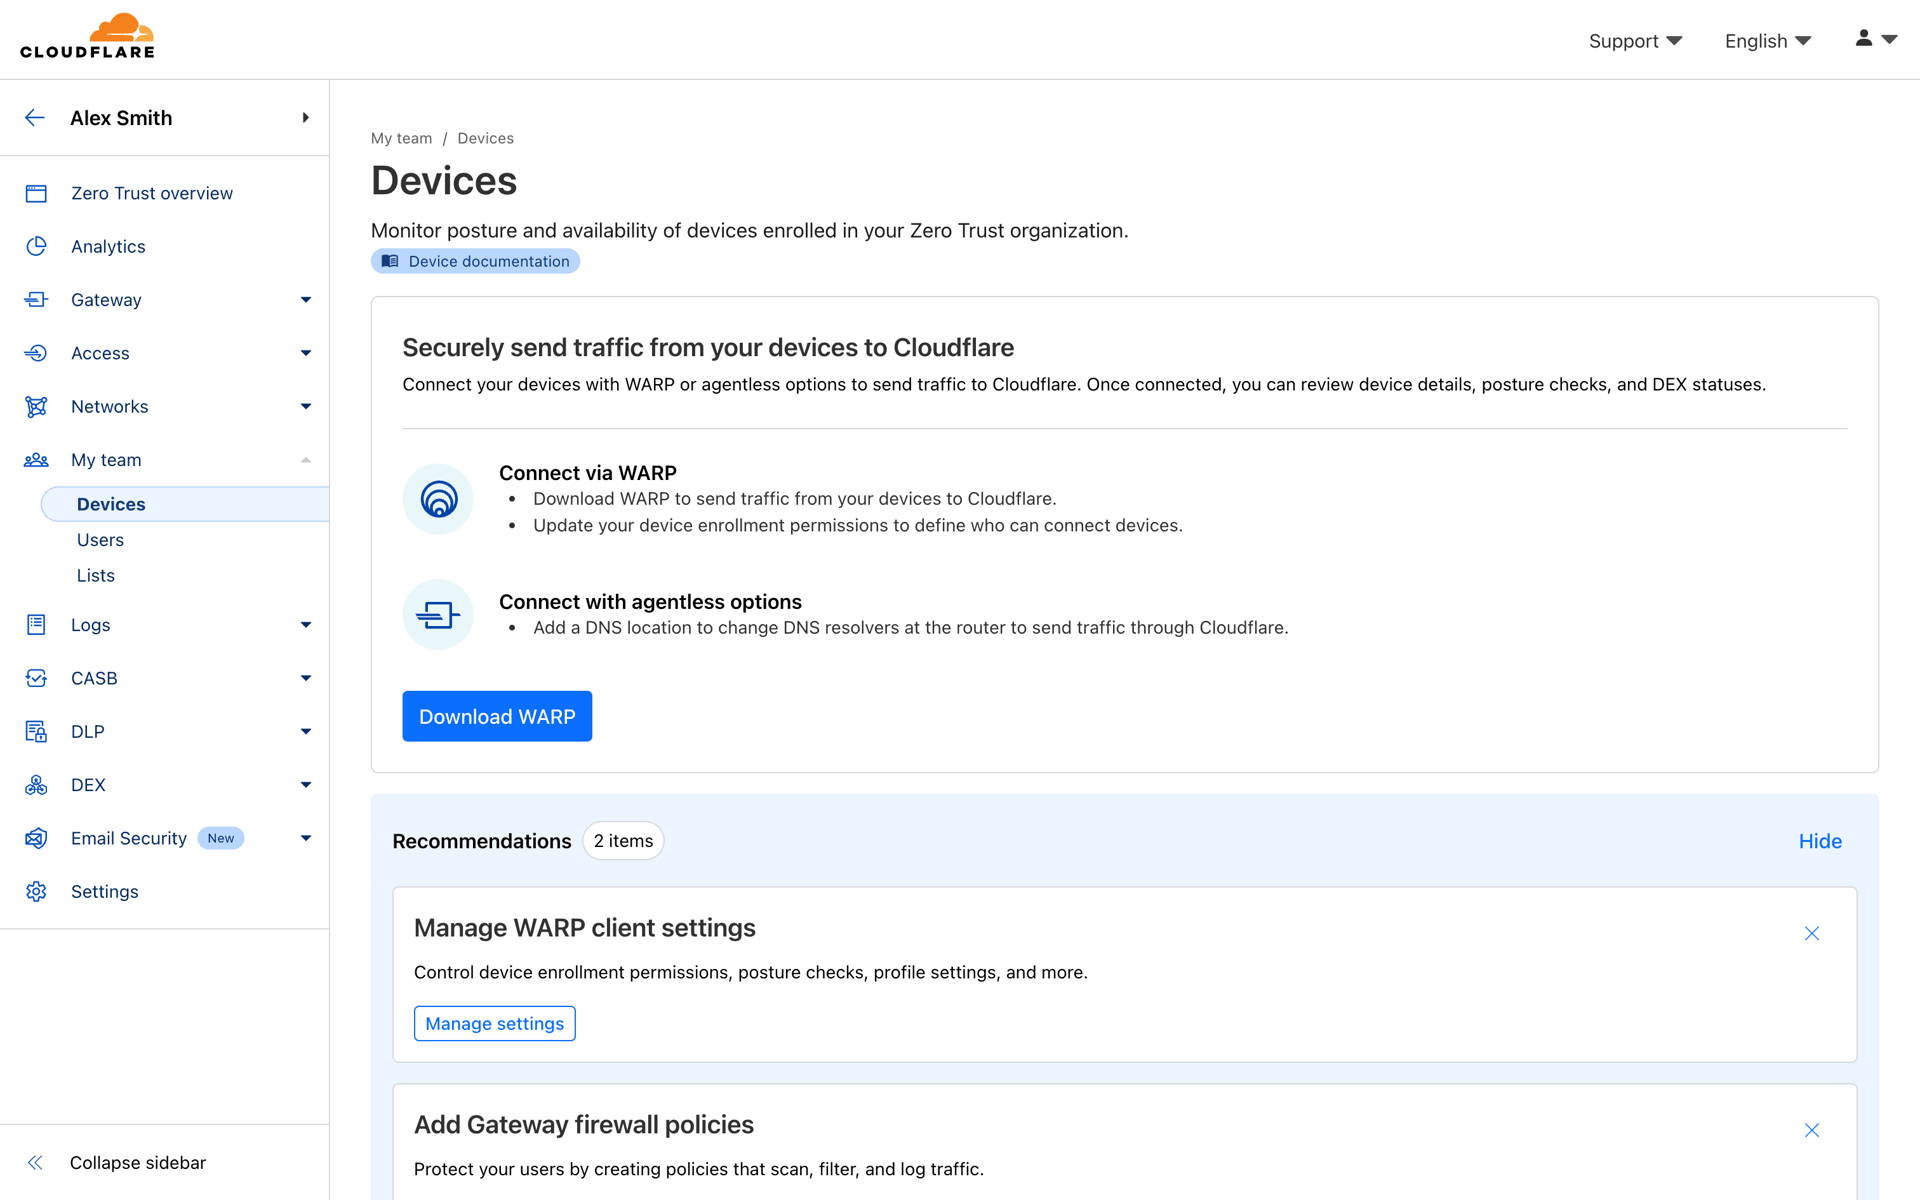Open the Device documentation link
Viewport: 1920px width, 1200px height.
pyautogui.click(x=475, y=261)
